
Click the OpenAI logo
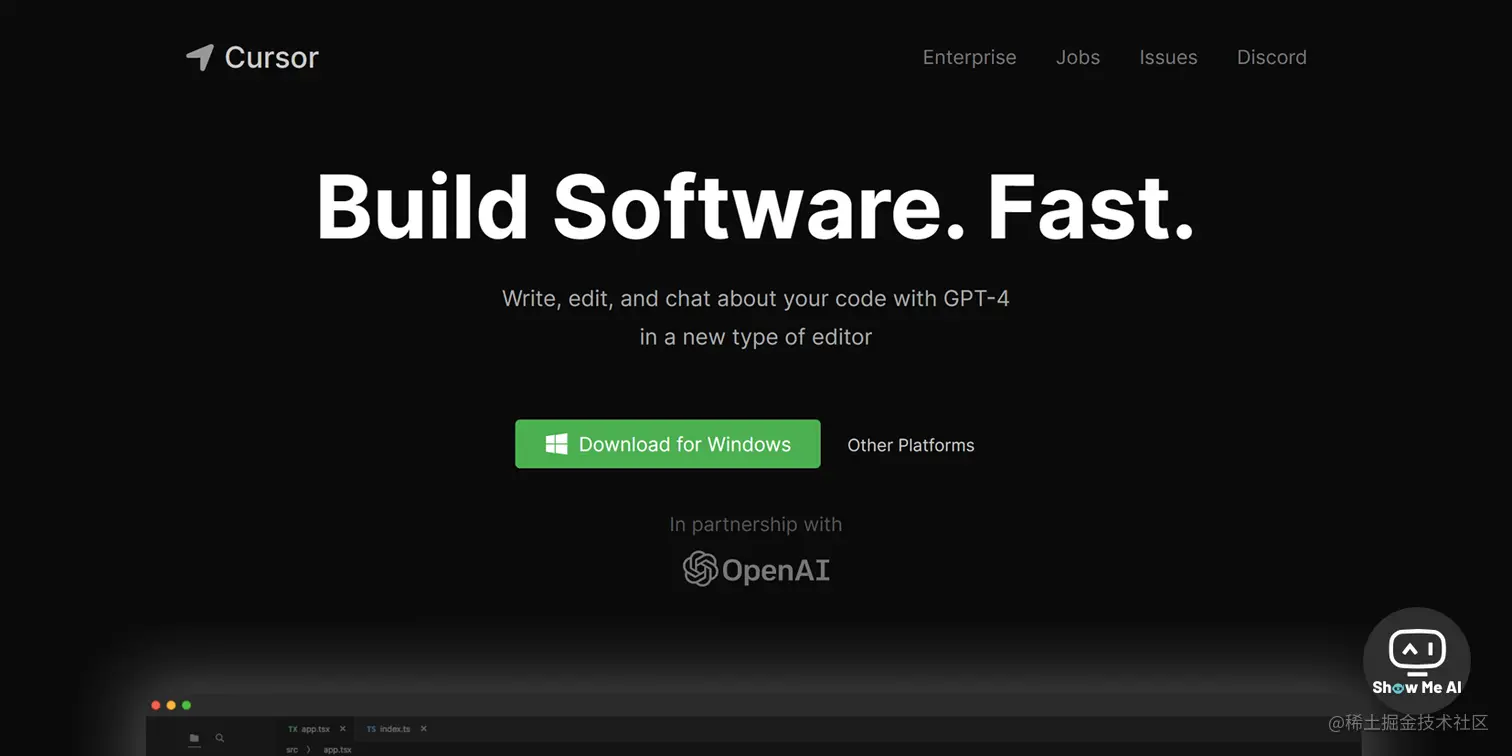point(756,570)
